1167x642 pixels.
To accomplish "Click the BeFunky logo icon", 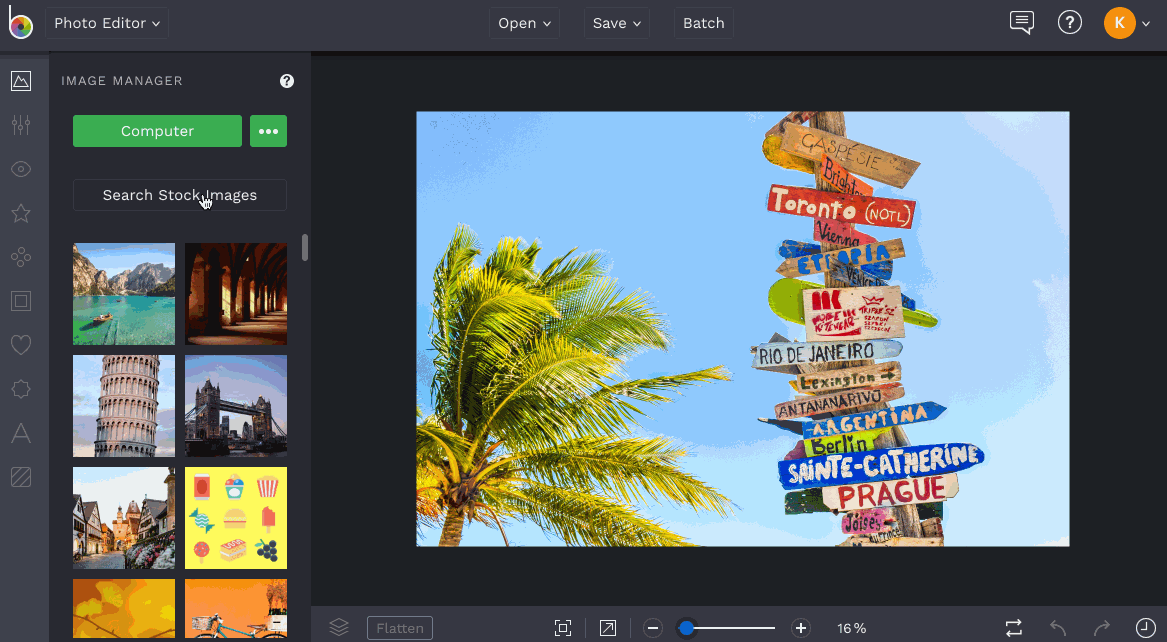I will (20, 22).
